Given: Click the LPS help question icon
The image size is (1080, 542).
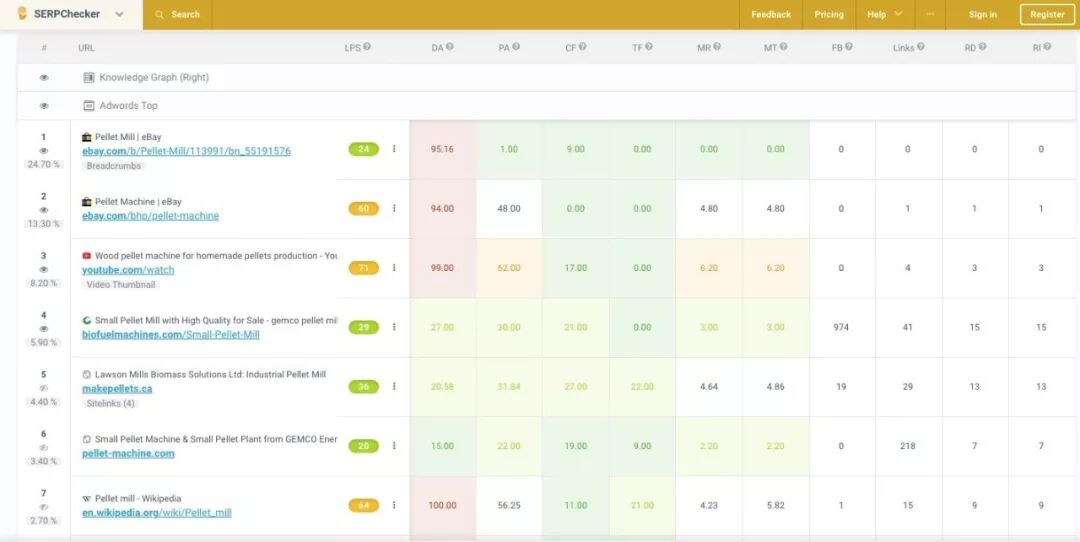Looking at the screenshot, I should (x=367, y=47).
